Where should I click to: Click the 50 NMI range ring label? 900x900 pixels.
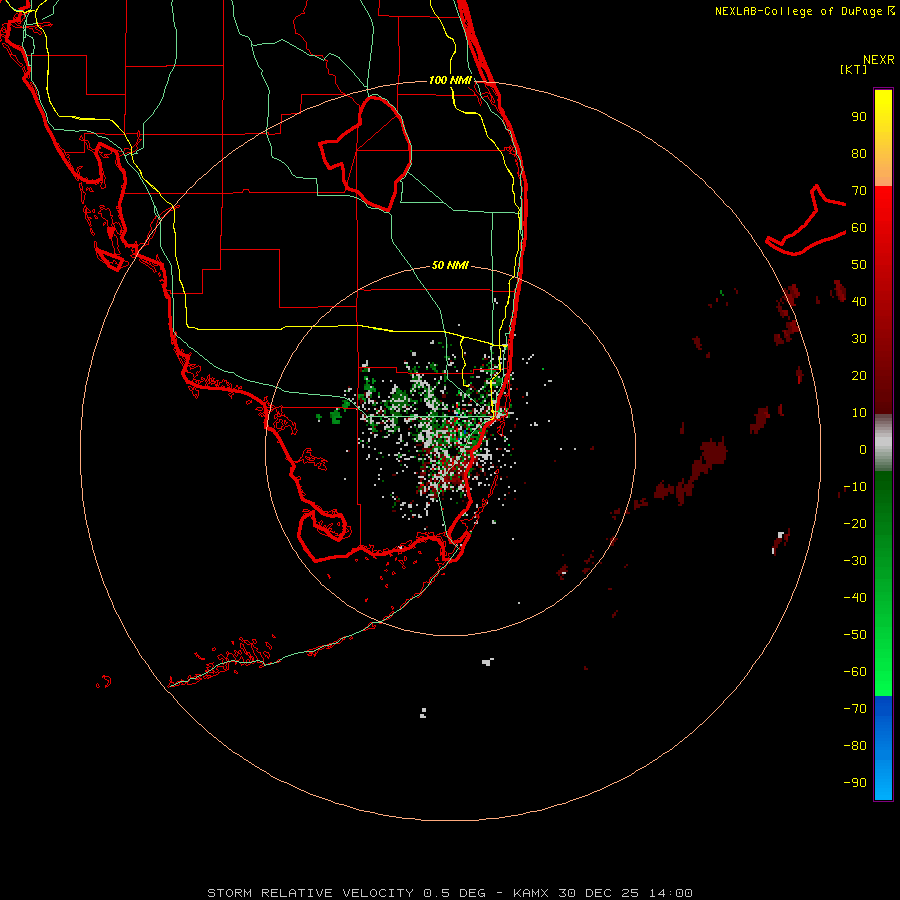click(450, 265)
